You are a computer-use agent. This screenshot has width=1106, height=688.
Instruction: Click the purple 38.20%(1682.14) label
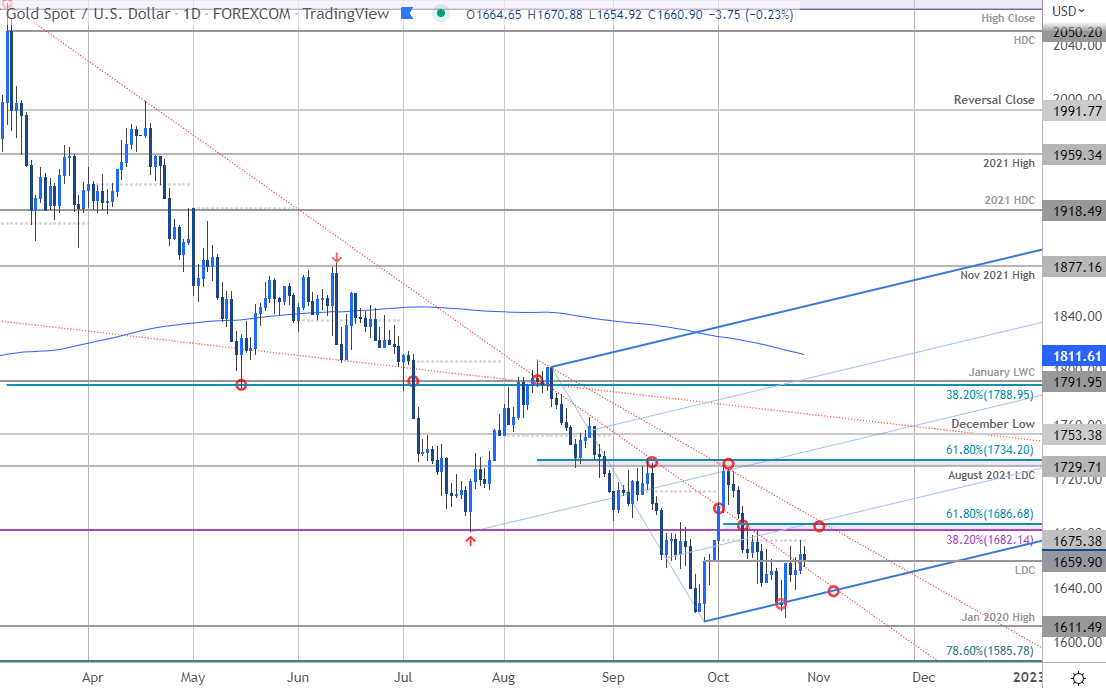pos(990,541)
